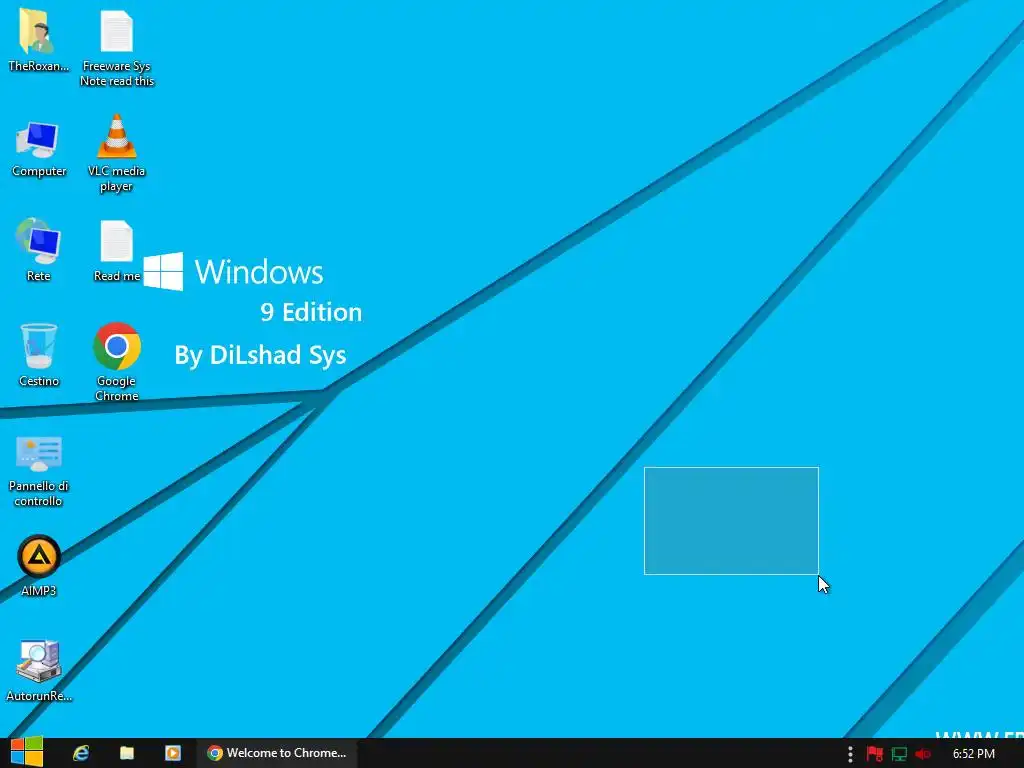Select the VLC media player shortcut

pos(116,153)
